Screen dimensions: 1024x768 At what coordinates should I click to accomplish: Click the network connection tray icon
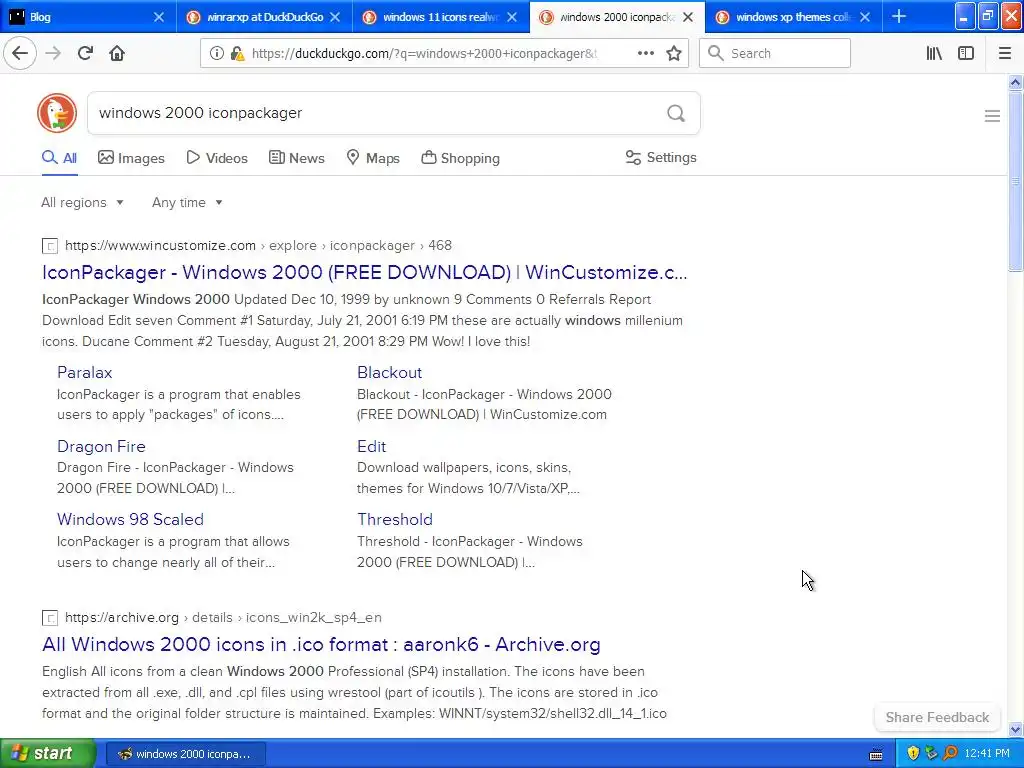931,753
